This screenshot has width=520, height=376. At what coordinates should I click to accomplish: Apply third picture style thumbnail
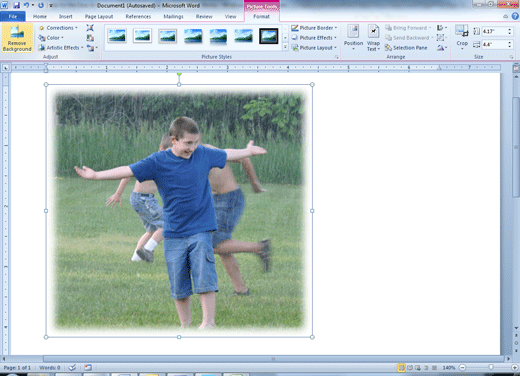click(x=168, y=36)
